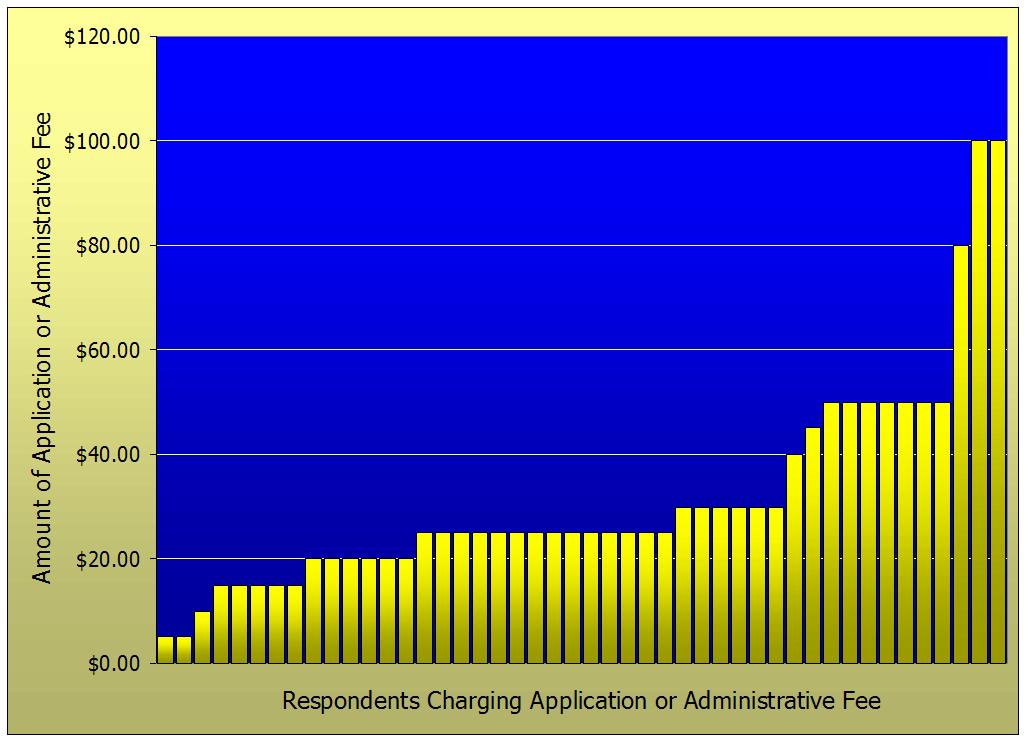This screenshot has width=1027, height=742.
Task: Click the $40.00 axis label
Action: (108, 454)
